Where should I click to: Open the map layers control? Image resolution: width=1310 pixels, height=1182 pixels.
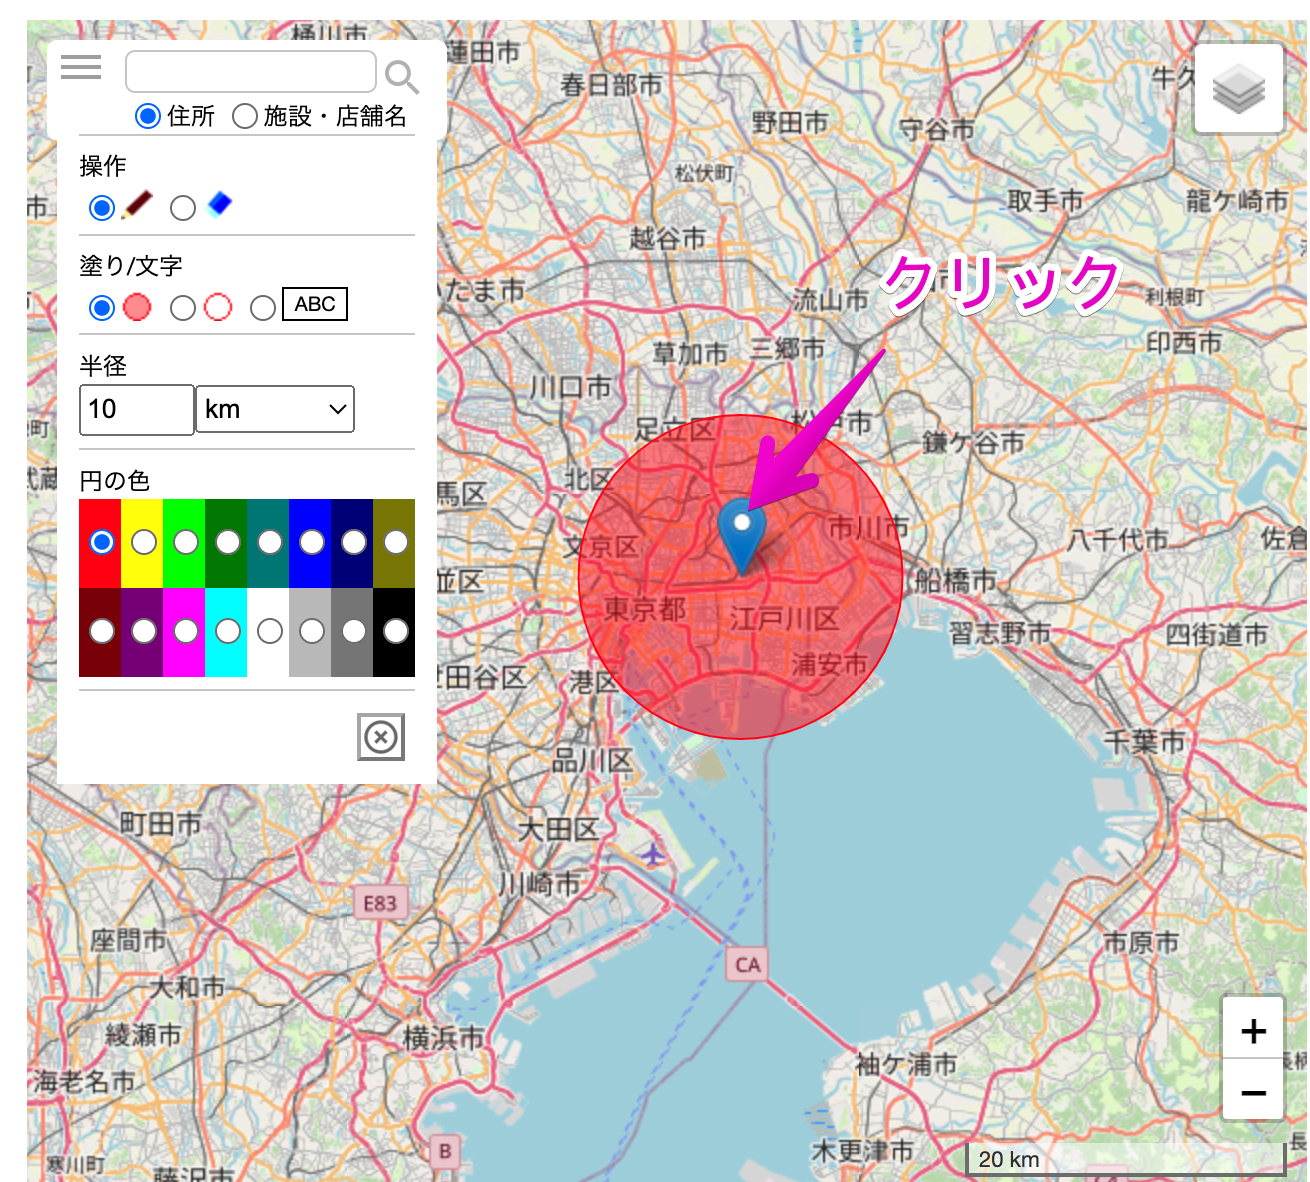click(x=1238, y=88)
